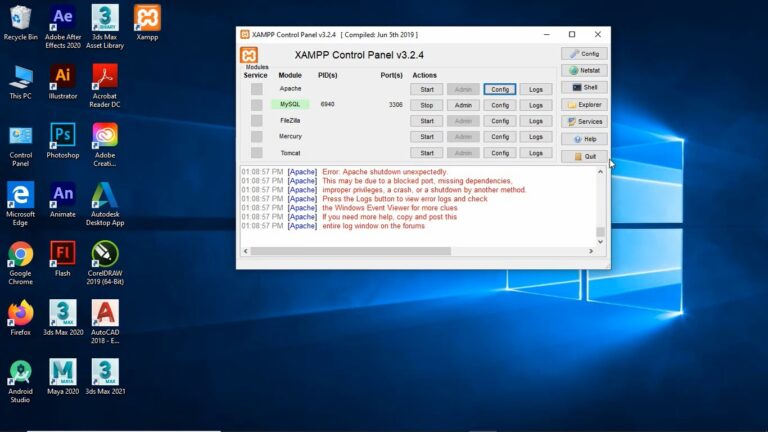Viewport: 768px width, 432px height.
Task: Click the Quit button
Action: (x=584, y=156)
